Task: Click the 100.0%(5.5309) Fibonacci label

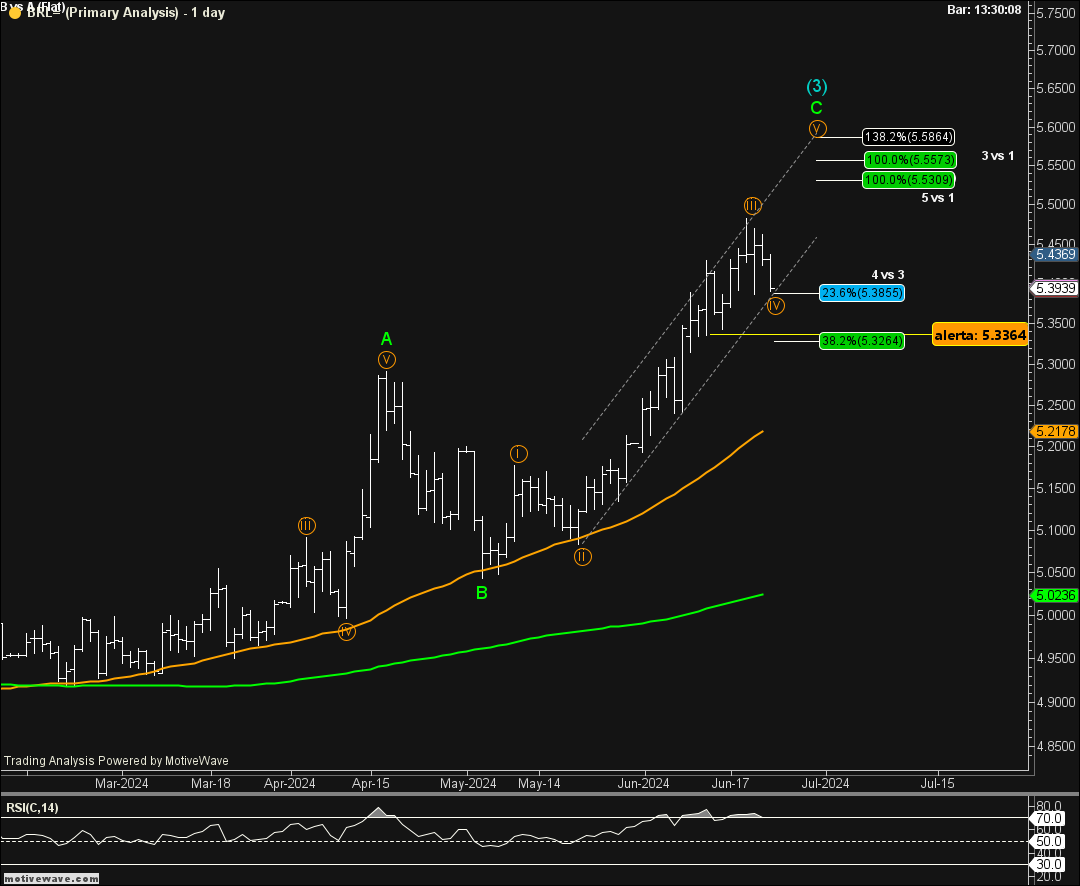Action: click(908, 180)
